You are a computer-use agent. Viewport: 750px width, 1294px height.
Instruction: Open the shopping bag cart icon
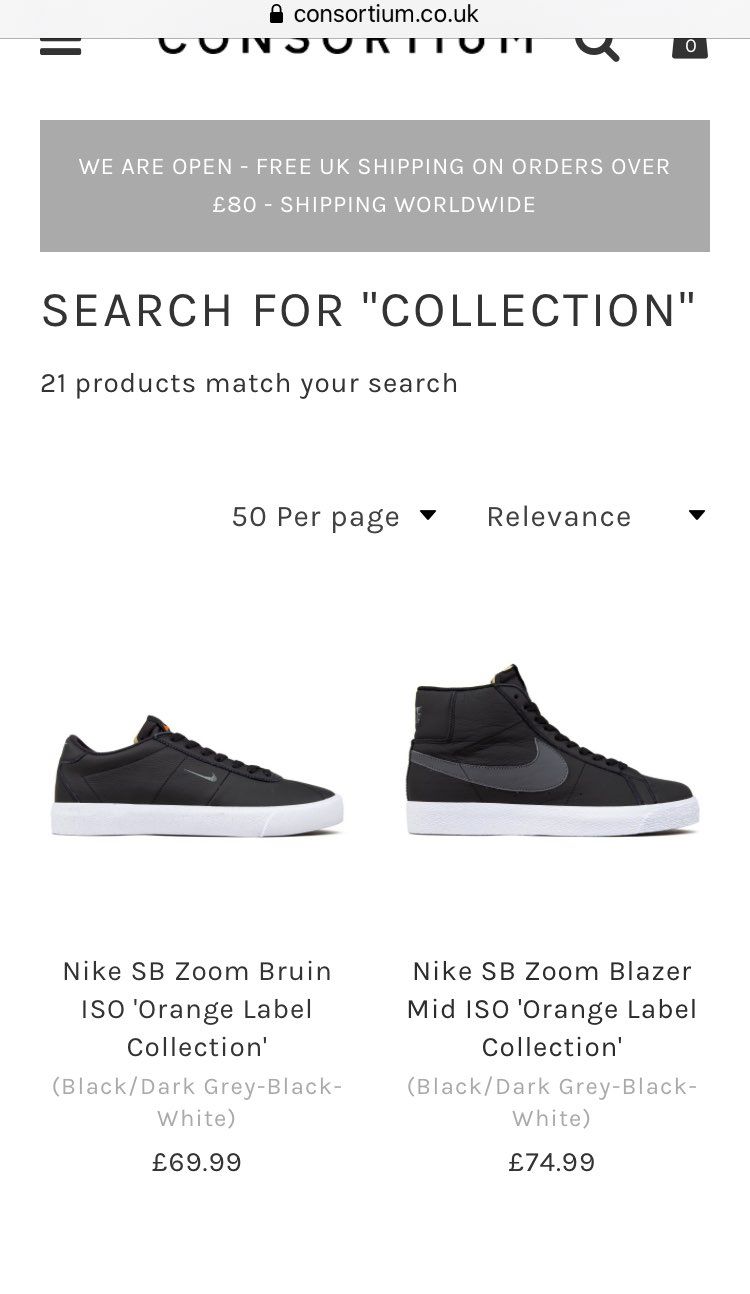coord(690,45)
